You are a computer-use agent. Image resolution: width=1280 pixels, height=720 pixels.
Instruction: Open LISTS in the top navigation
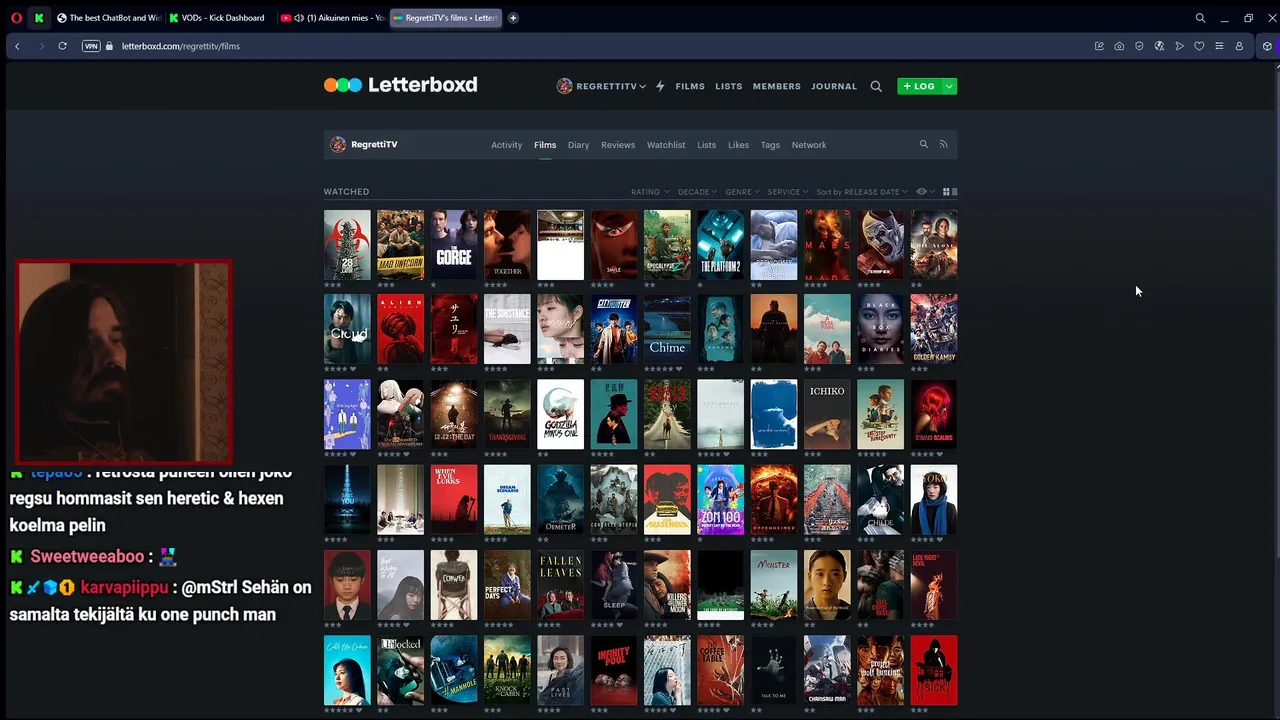tap(729, 86)
